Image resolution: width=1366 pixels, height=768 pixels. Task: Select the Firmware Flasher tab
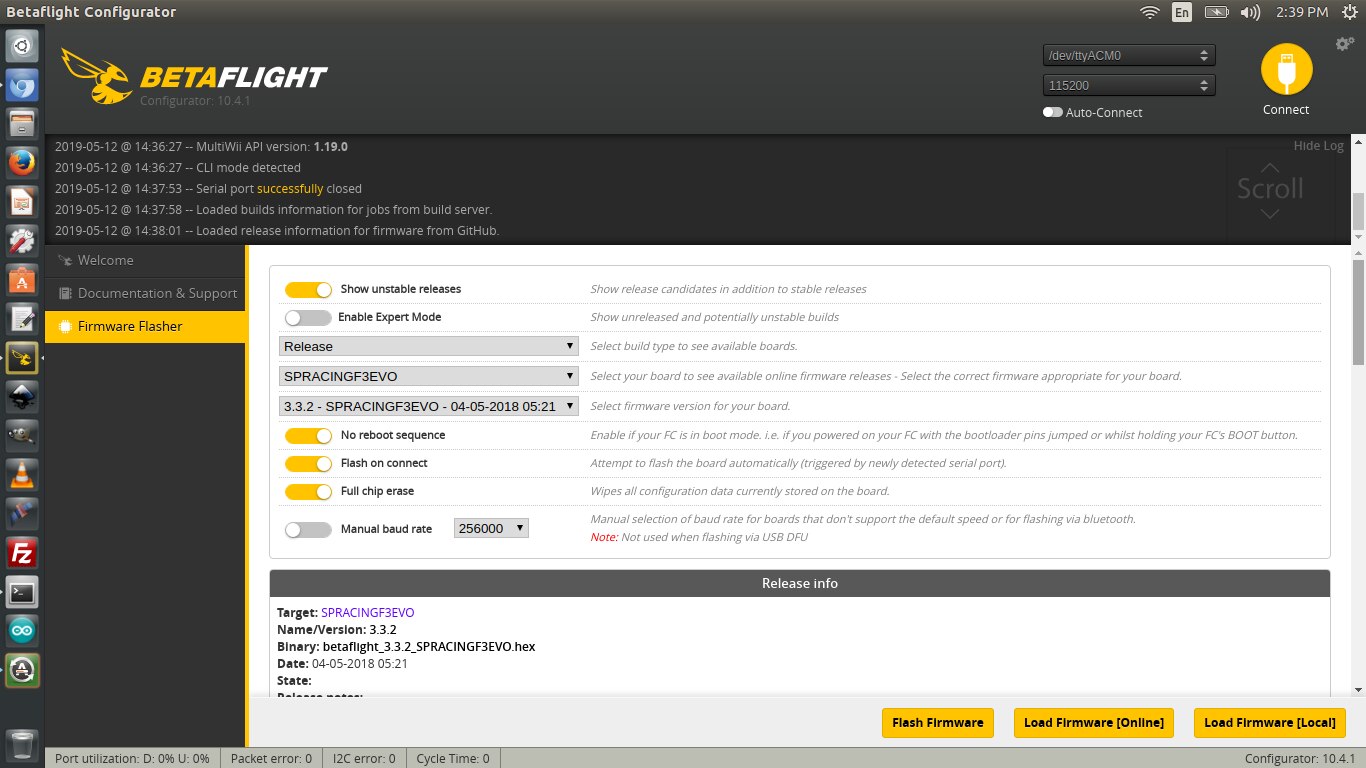[146, 326]
